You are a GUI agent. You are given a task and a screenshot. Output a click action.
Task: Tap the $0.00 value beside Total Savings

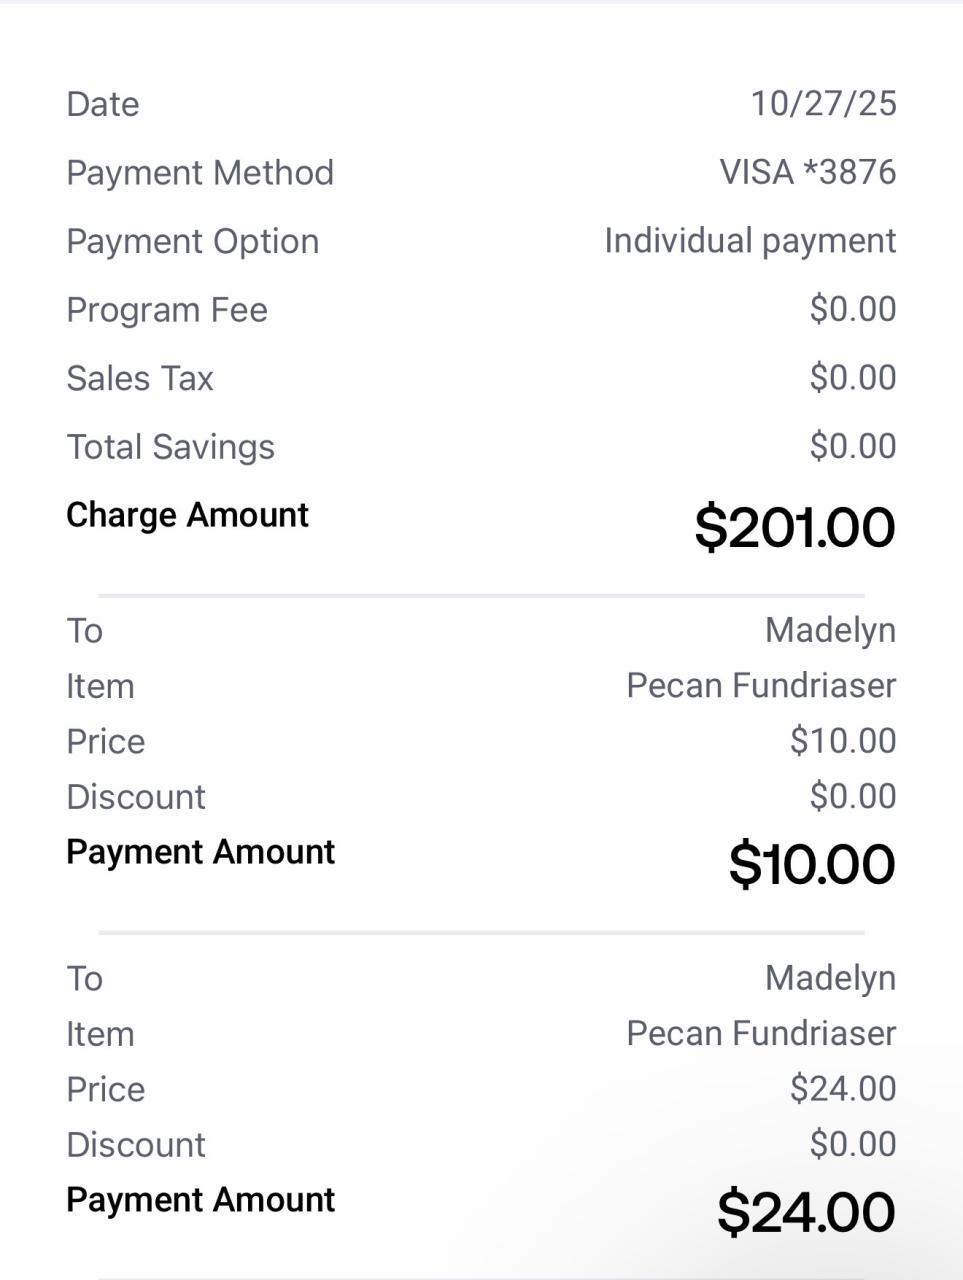coord(852,446)
